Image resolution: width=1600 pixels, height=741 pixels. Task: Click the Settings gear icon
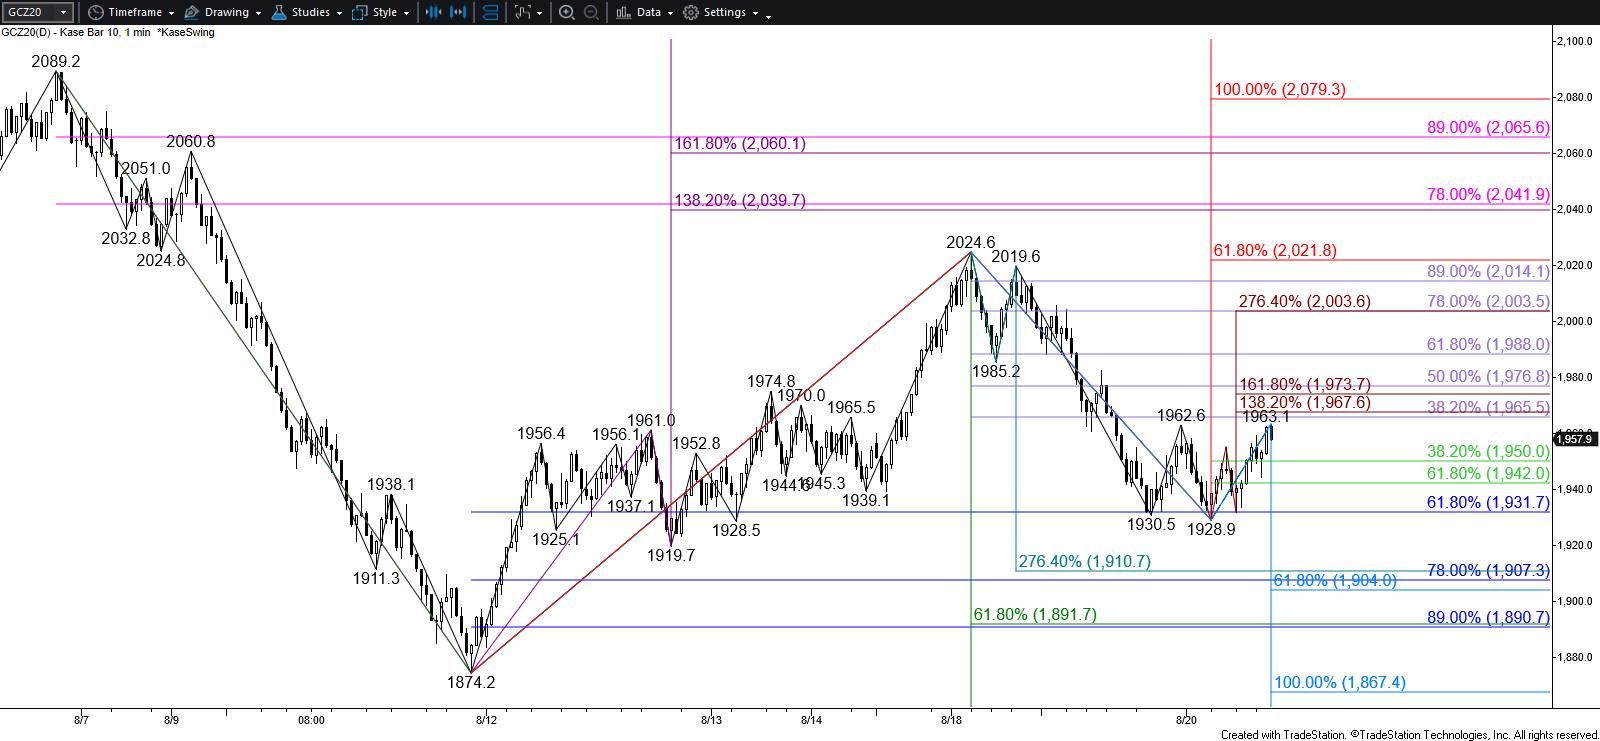(x=691, y=13)
